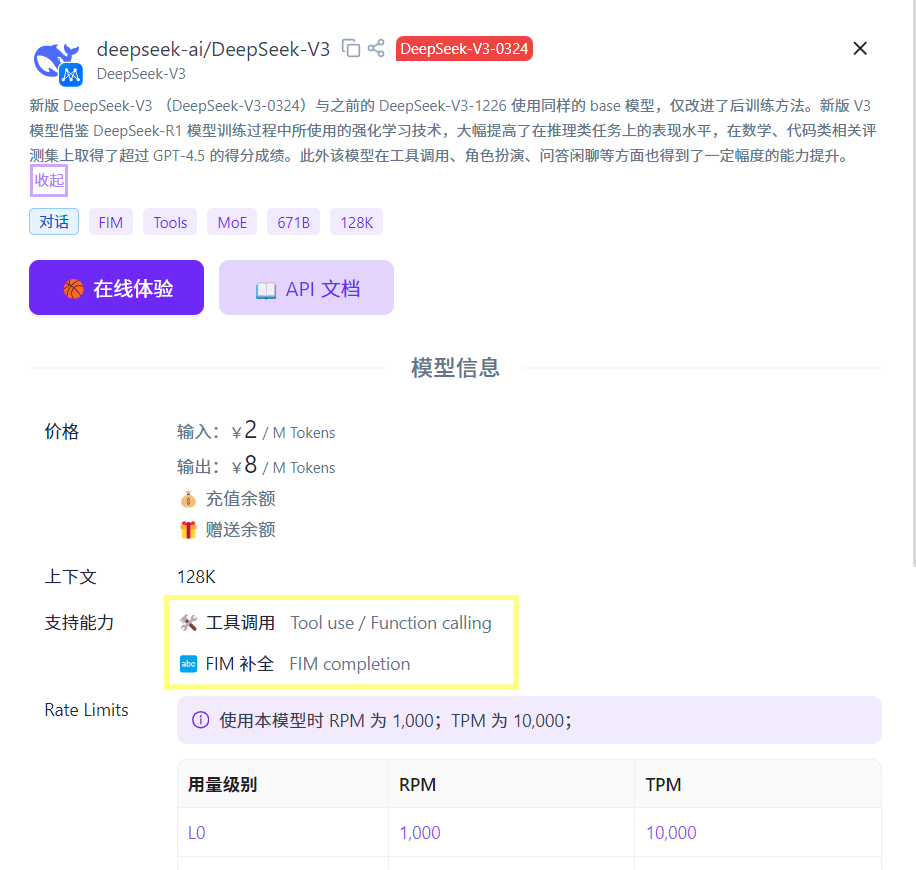Select the MoE tag
The image size is (916, 870).
(232, 222)
